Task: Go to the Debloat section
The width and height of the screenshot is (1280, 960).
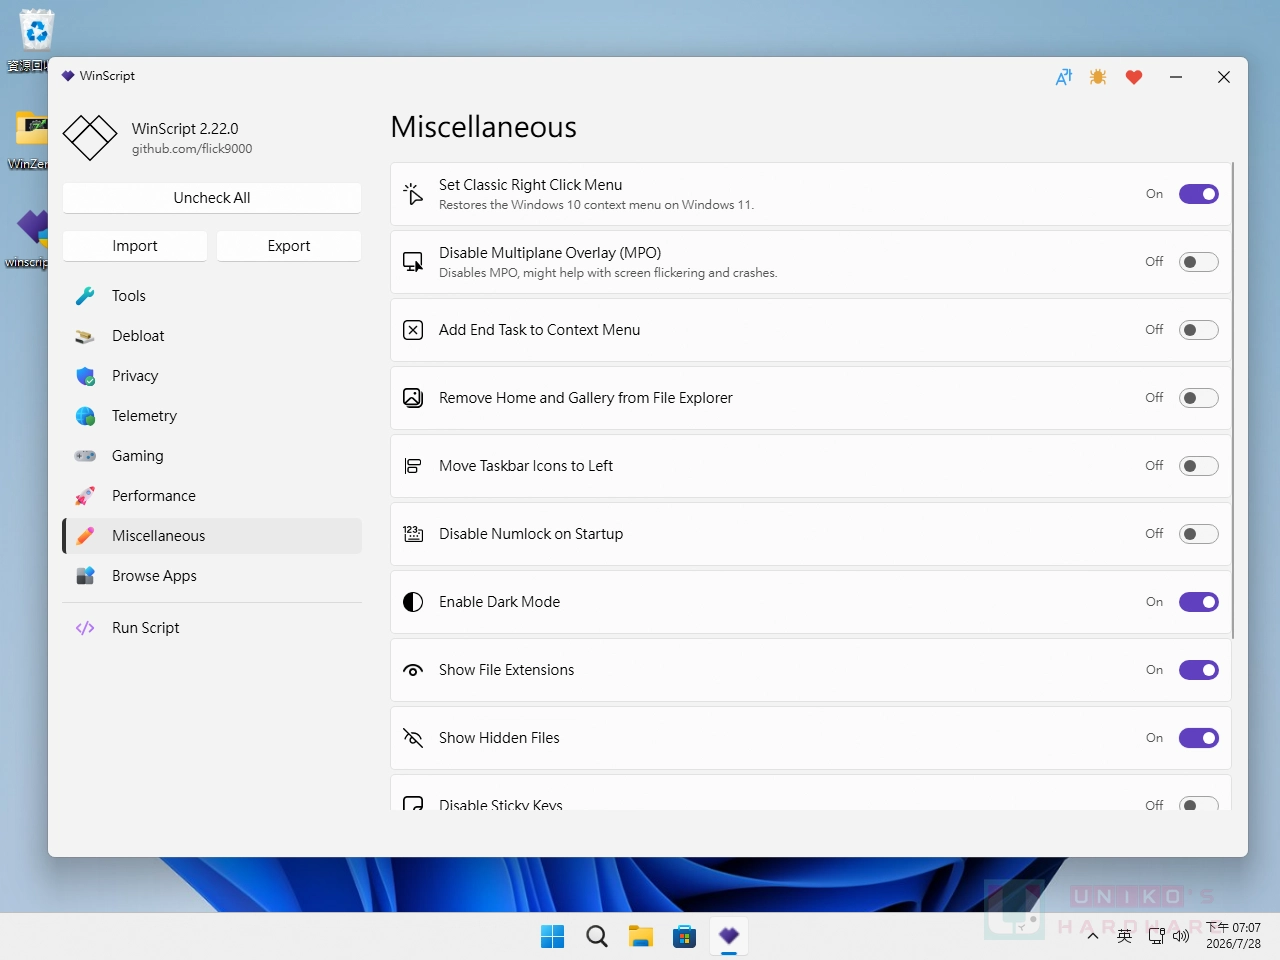Action: point(212,336)
